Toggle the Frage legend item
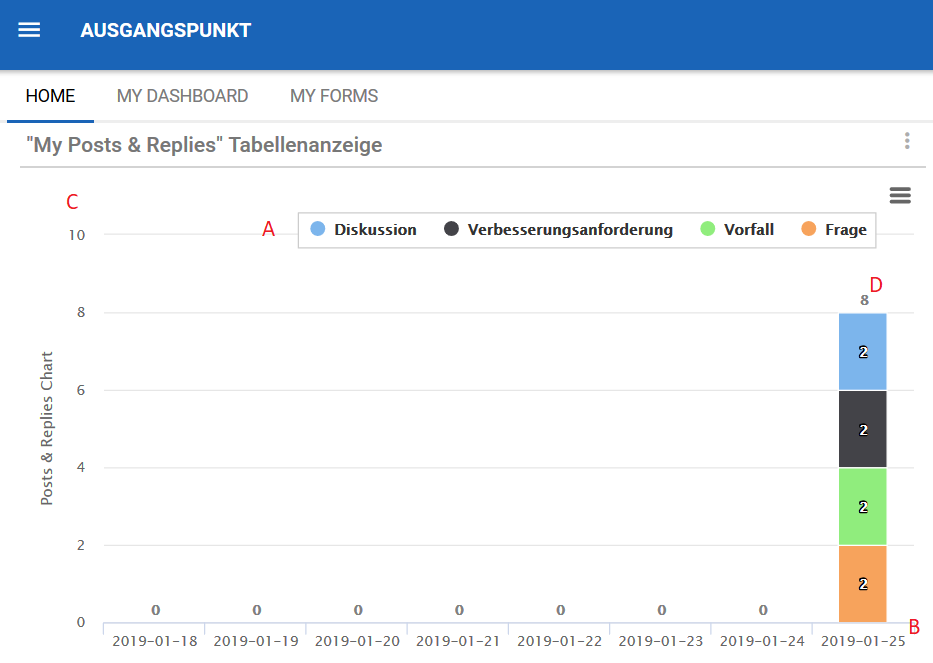The height and width of the screenshot is (663, 933). coord(845,230)
